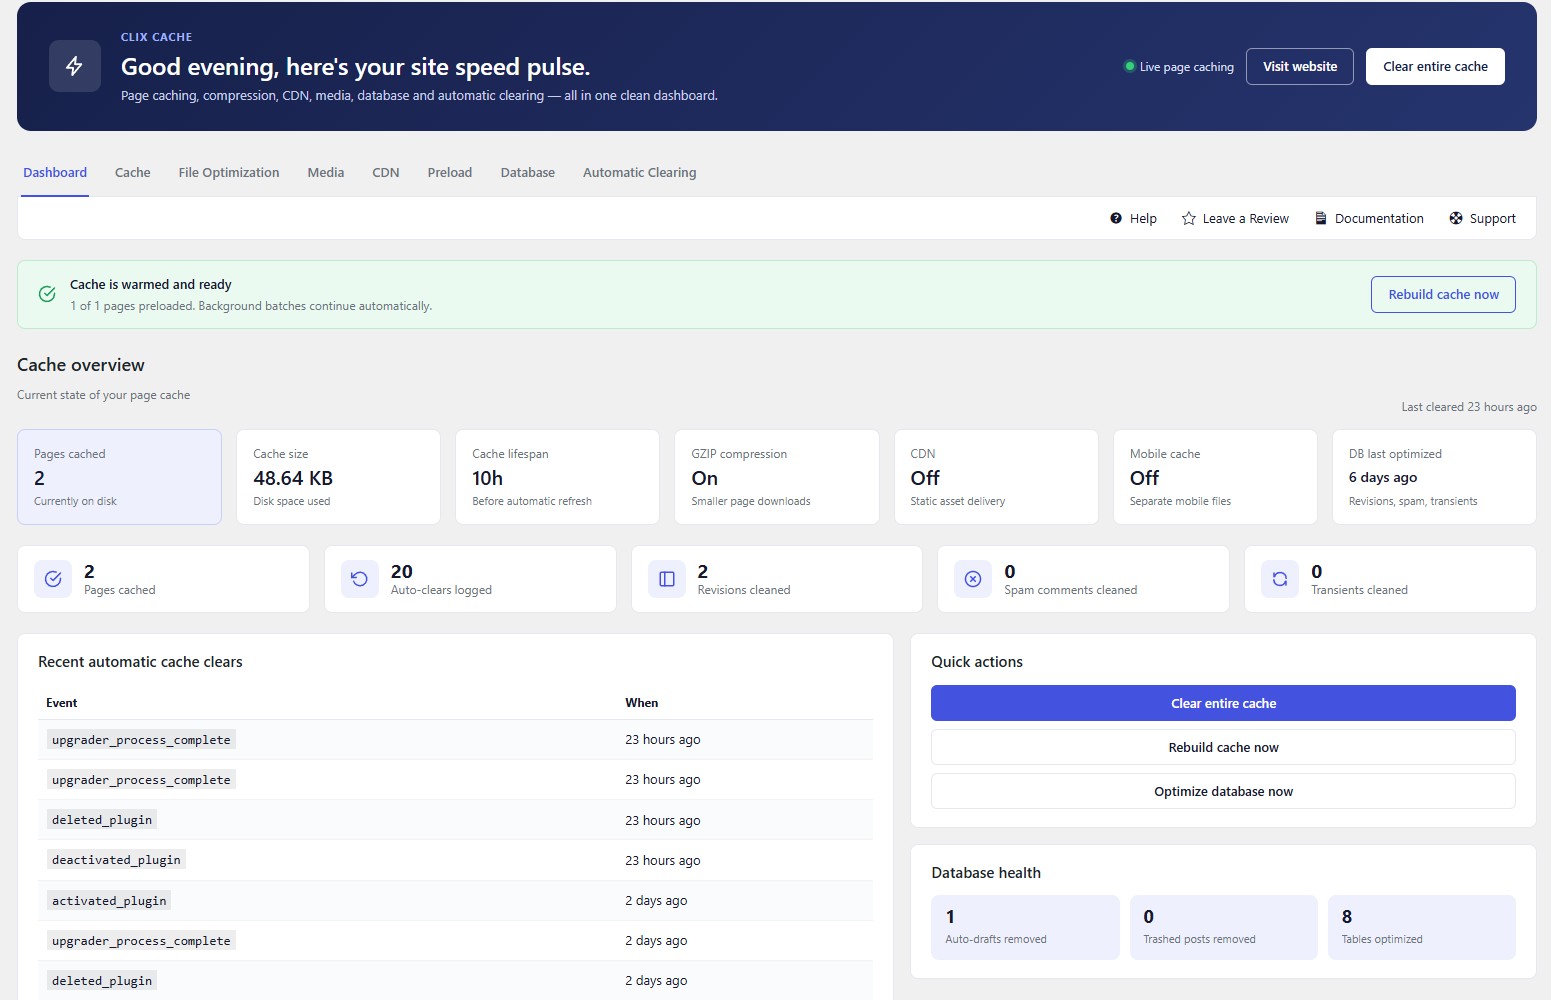Select the Mobile cache Off card
1551x1000 pixels.
click(x=1215, y=477)
